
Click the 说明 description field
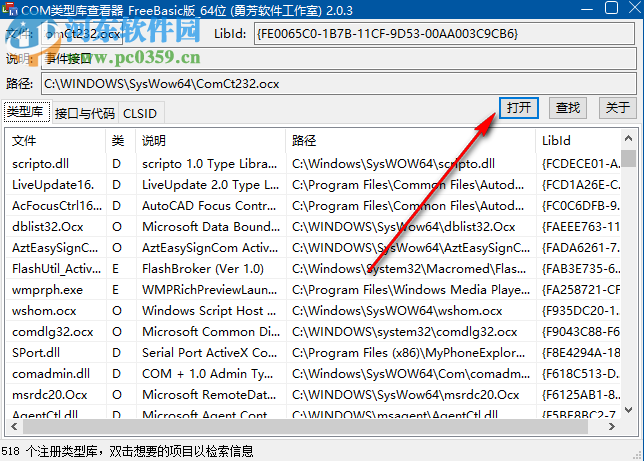[339, 59]
